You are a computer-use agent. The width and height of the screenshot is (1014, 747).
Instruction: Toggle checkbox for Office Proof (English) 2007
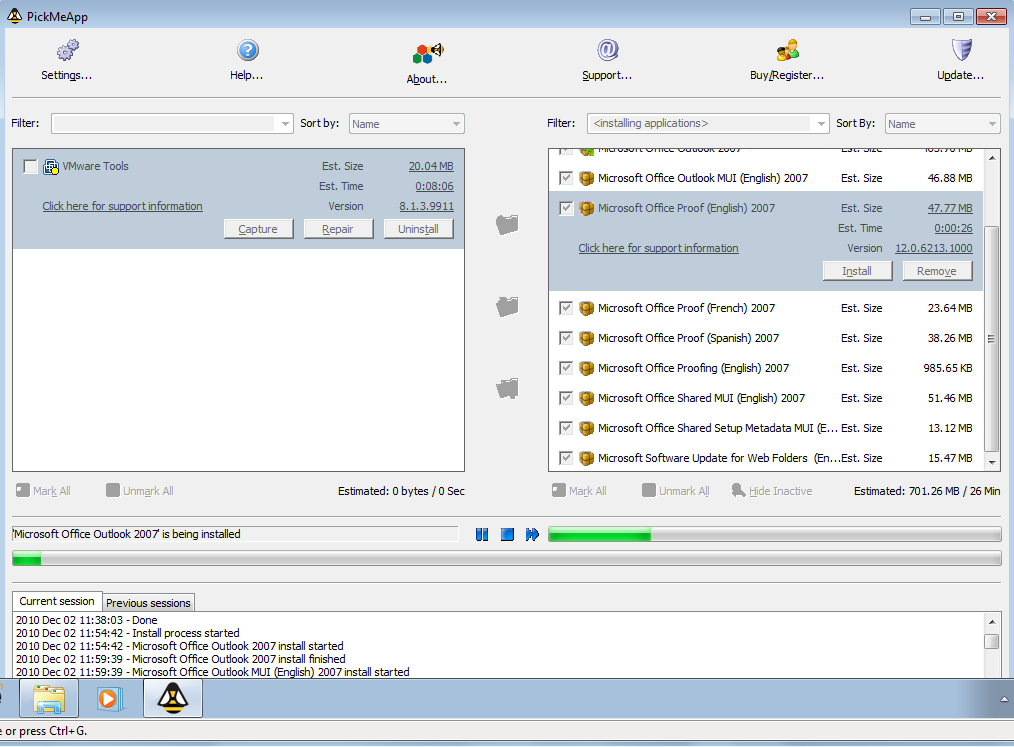[x=566, y=208]
